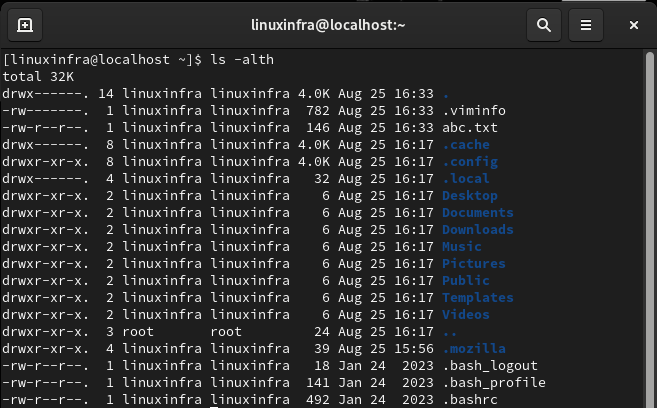This screenshot has width=657, height=408.
Task: Click the terminal vertical scrollbar
Action: [x=649, y=228]
